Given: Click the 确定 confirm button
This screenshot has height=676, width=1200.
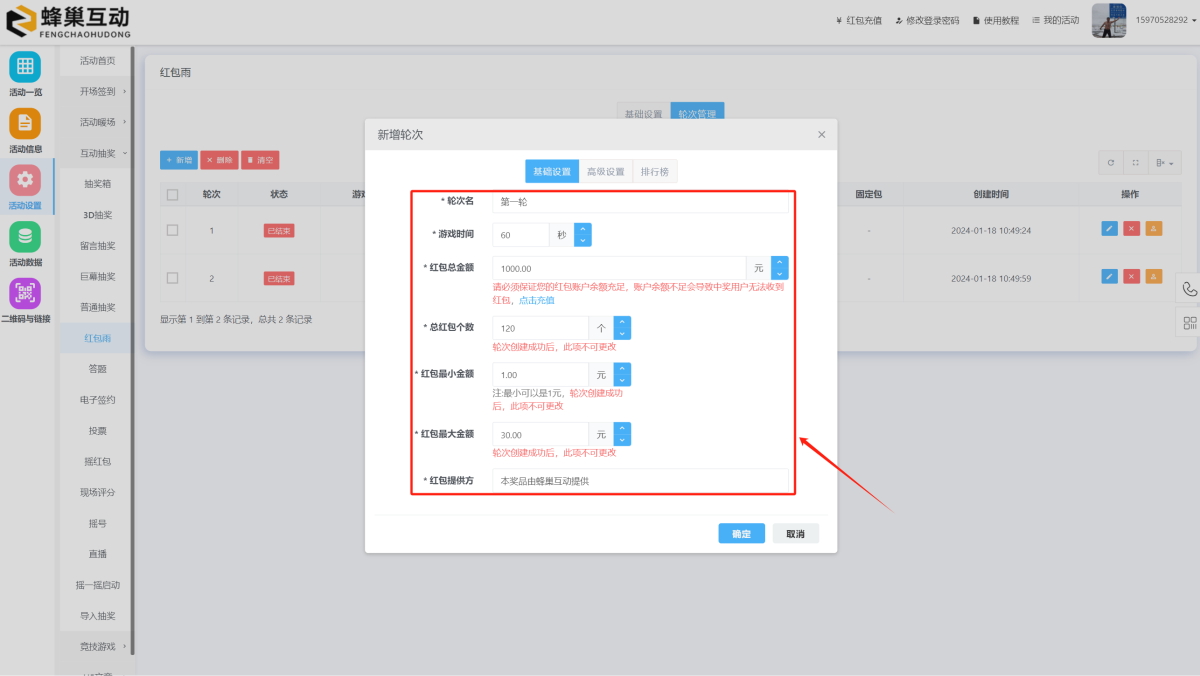Looking at the screenshot, I should pyautogui.click(x=741, y=534).
